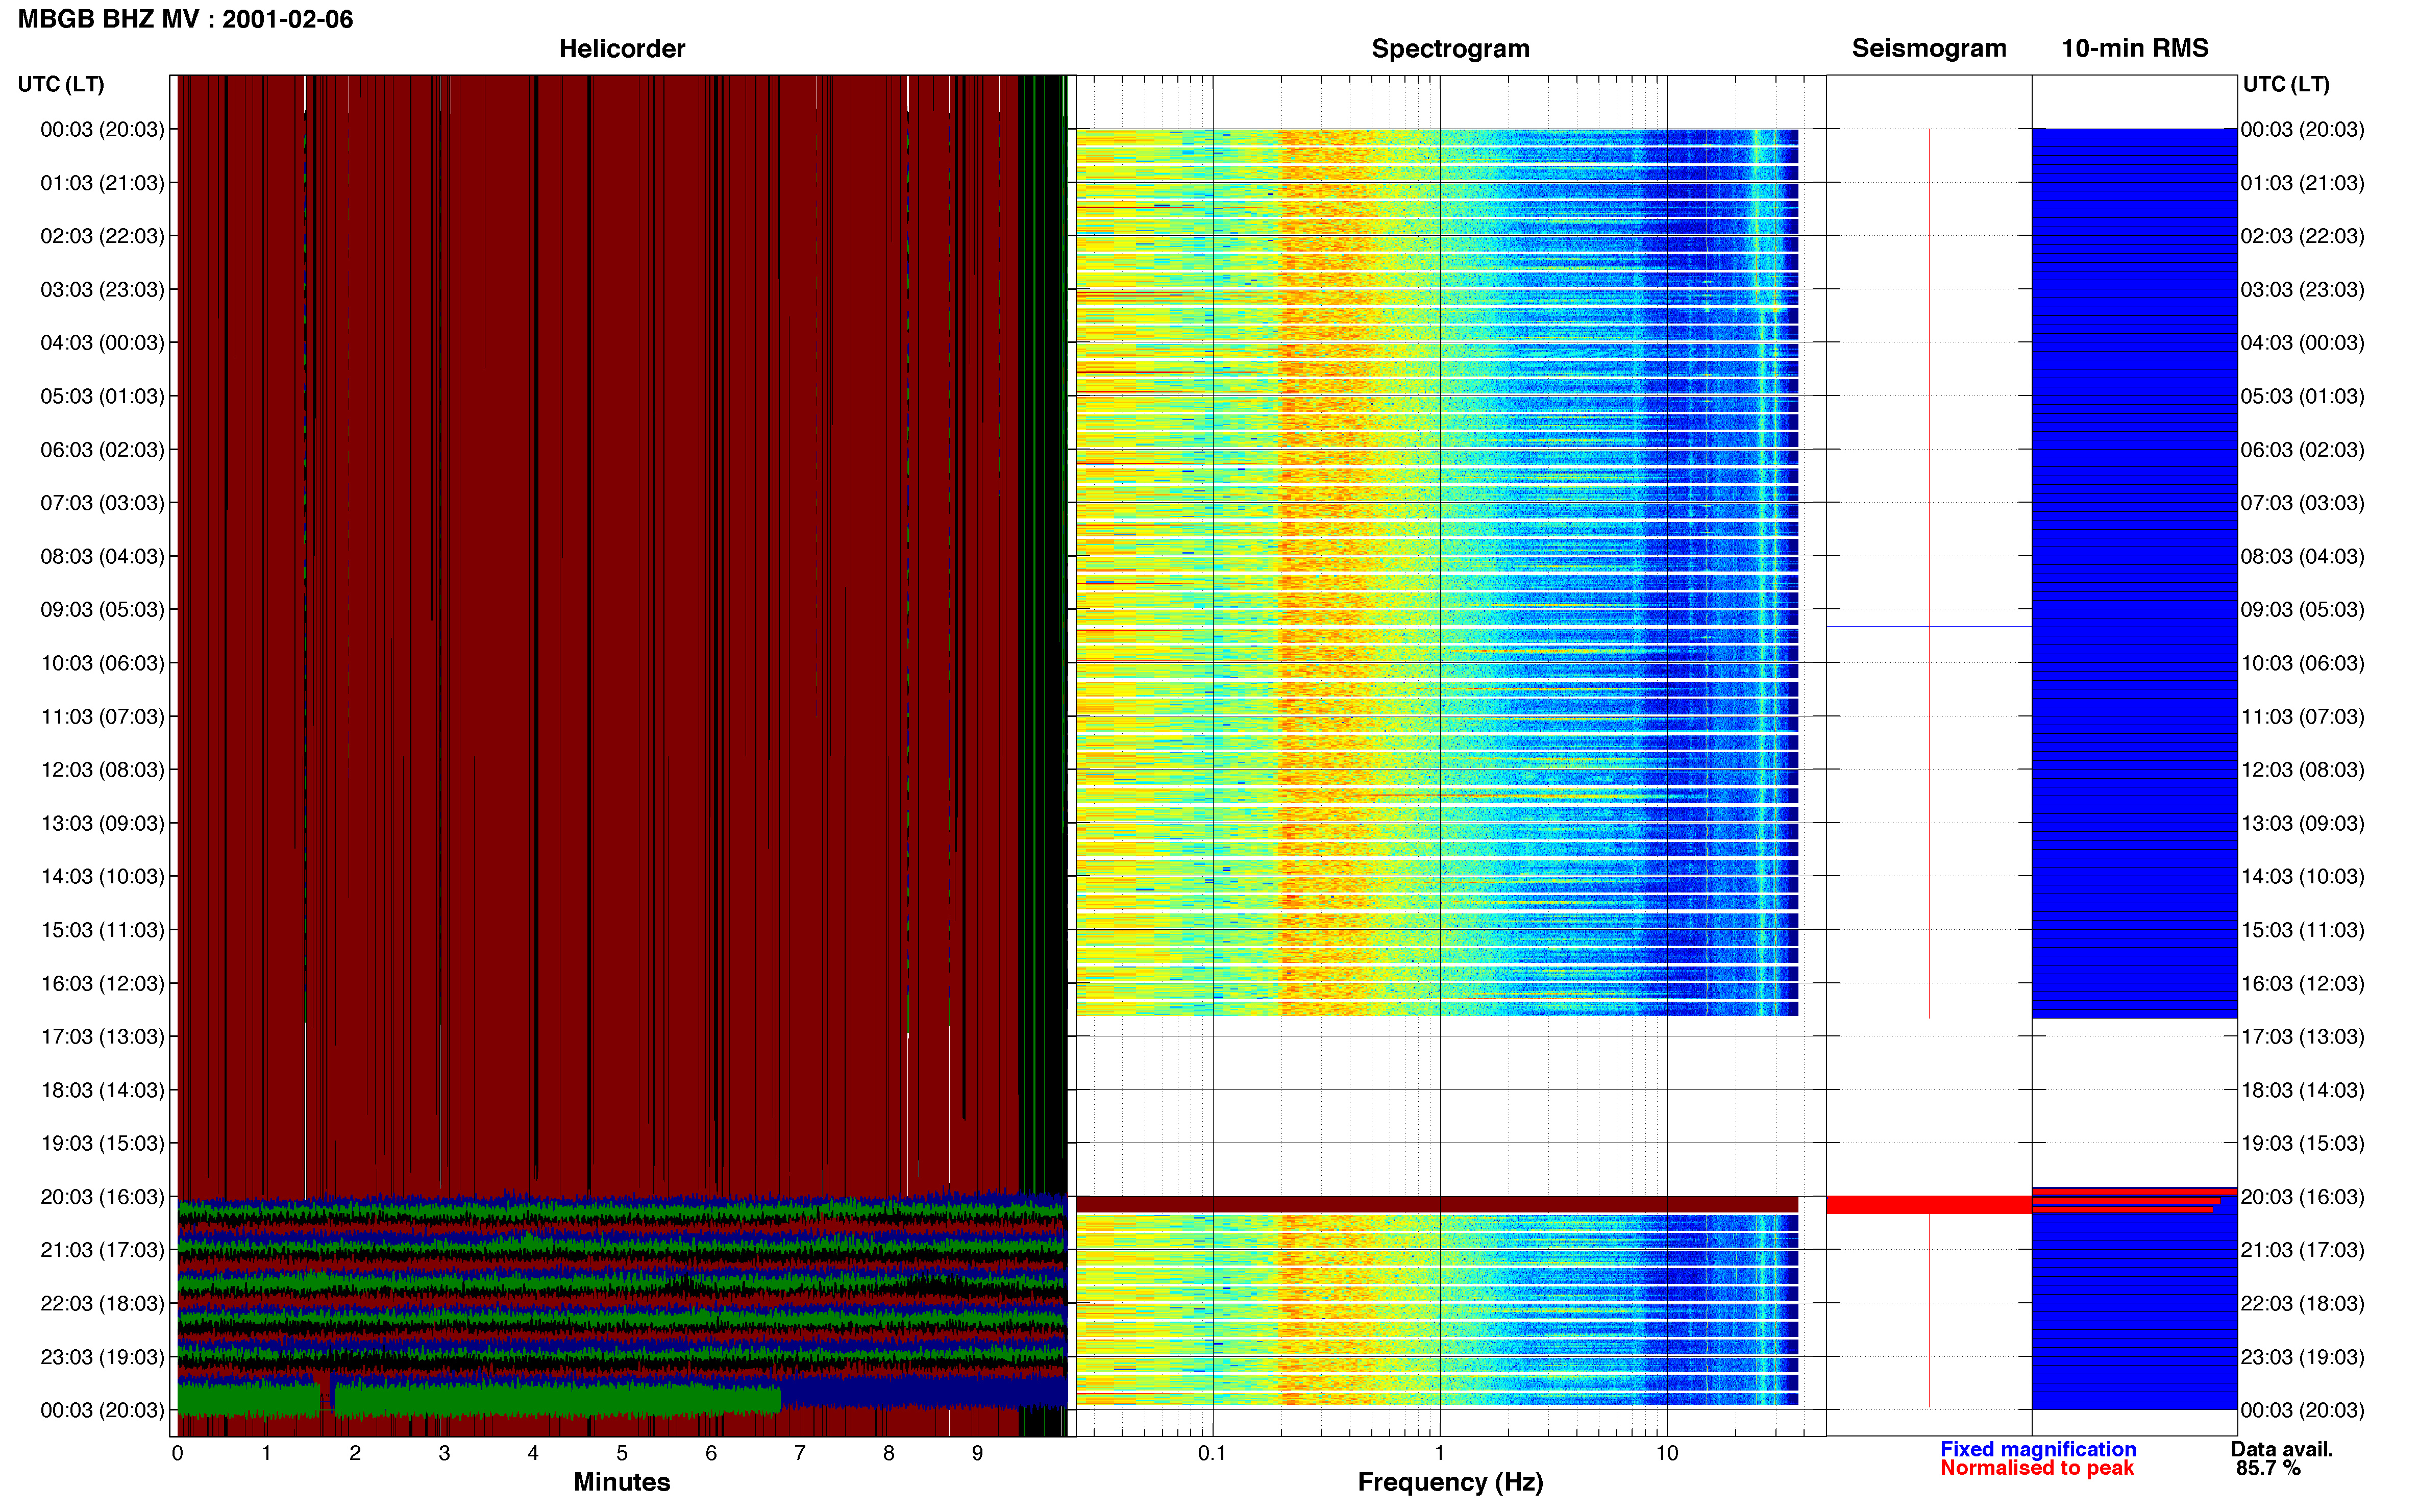This screenshot has height=1512, width=2419.
Task: Click the helicorder minute tick '0'
Action: click(177, 1453)
